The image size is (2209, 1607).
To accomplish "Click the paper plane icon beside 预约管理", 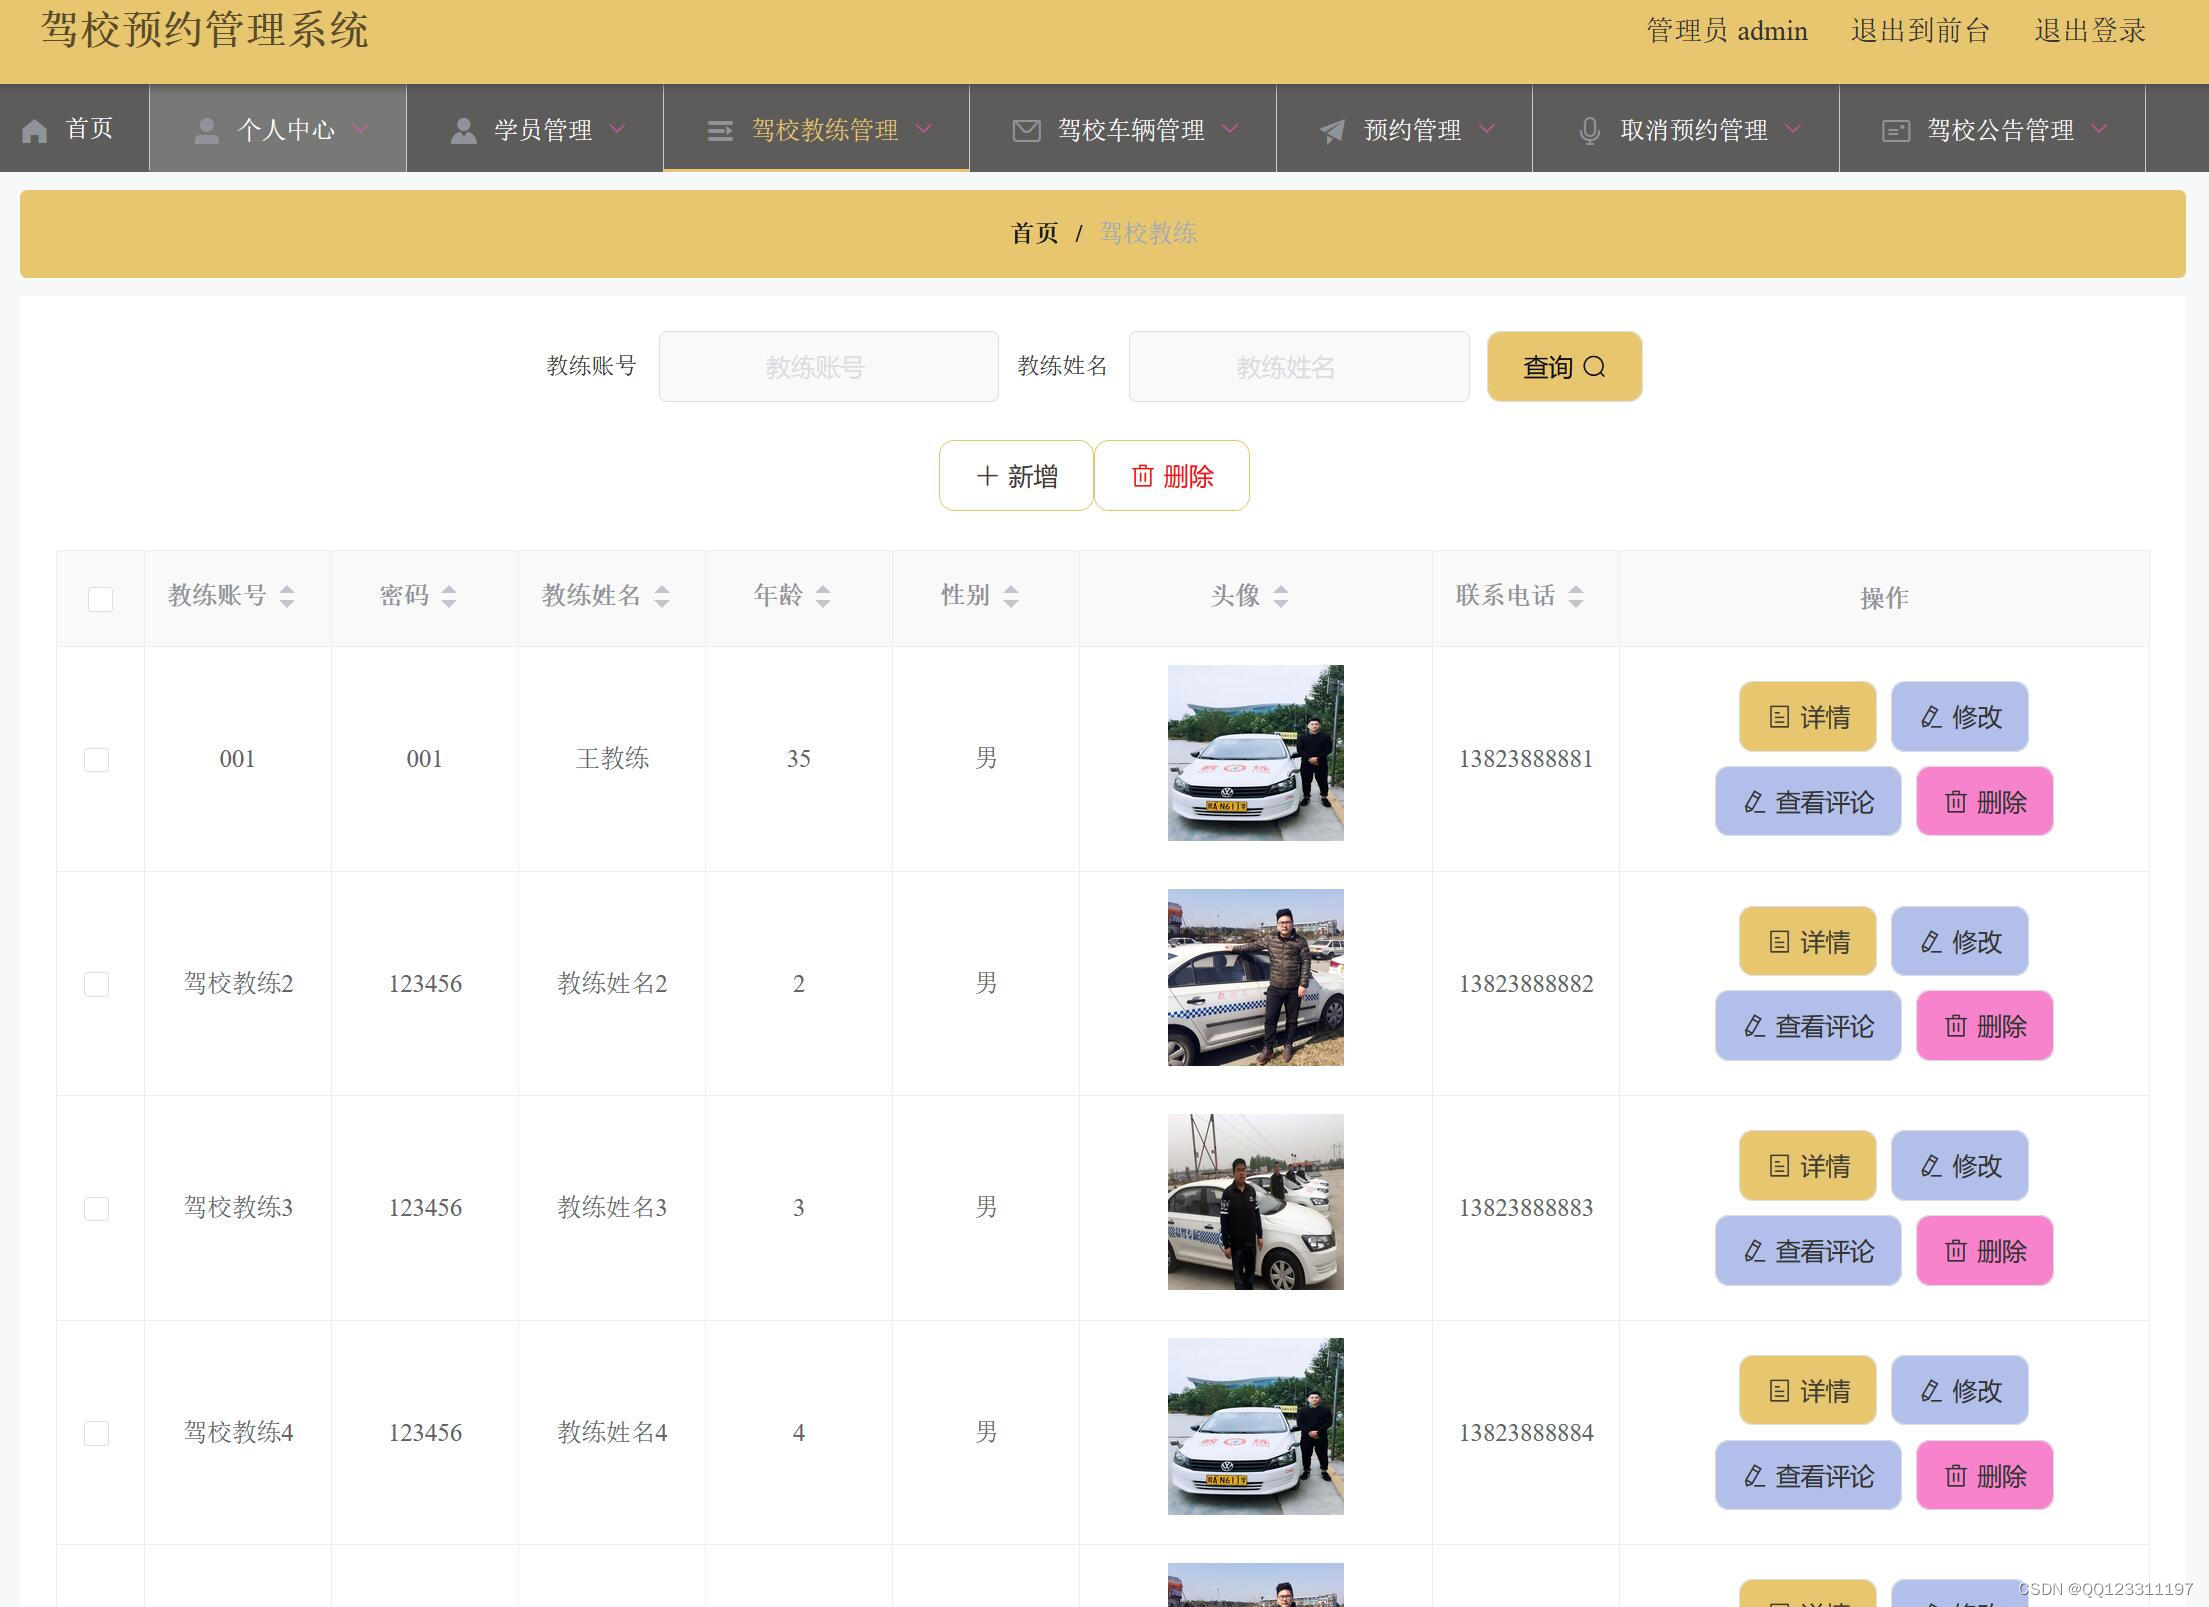I will (1332, 131).
